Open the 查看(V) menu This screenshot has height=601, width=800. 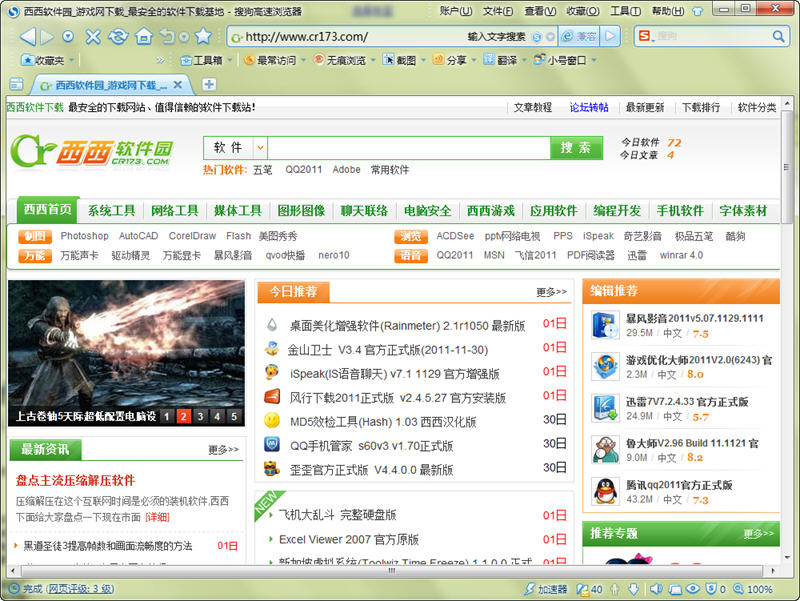pos(540,11)
